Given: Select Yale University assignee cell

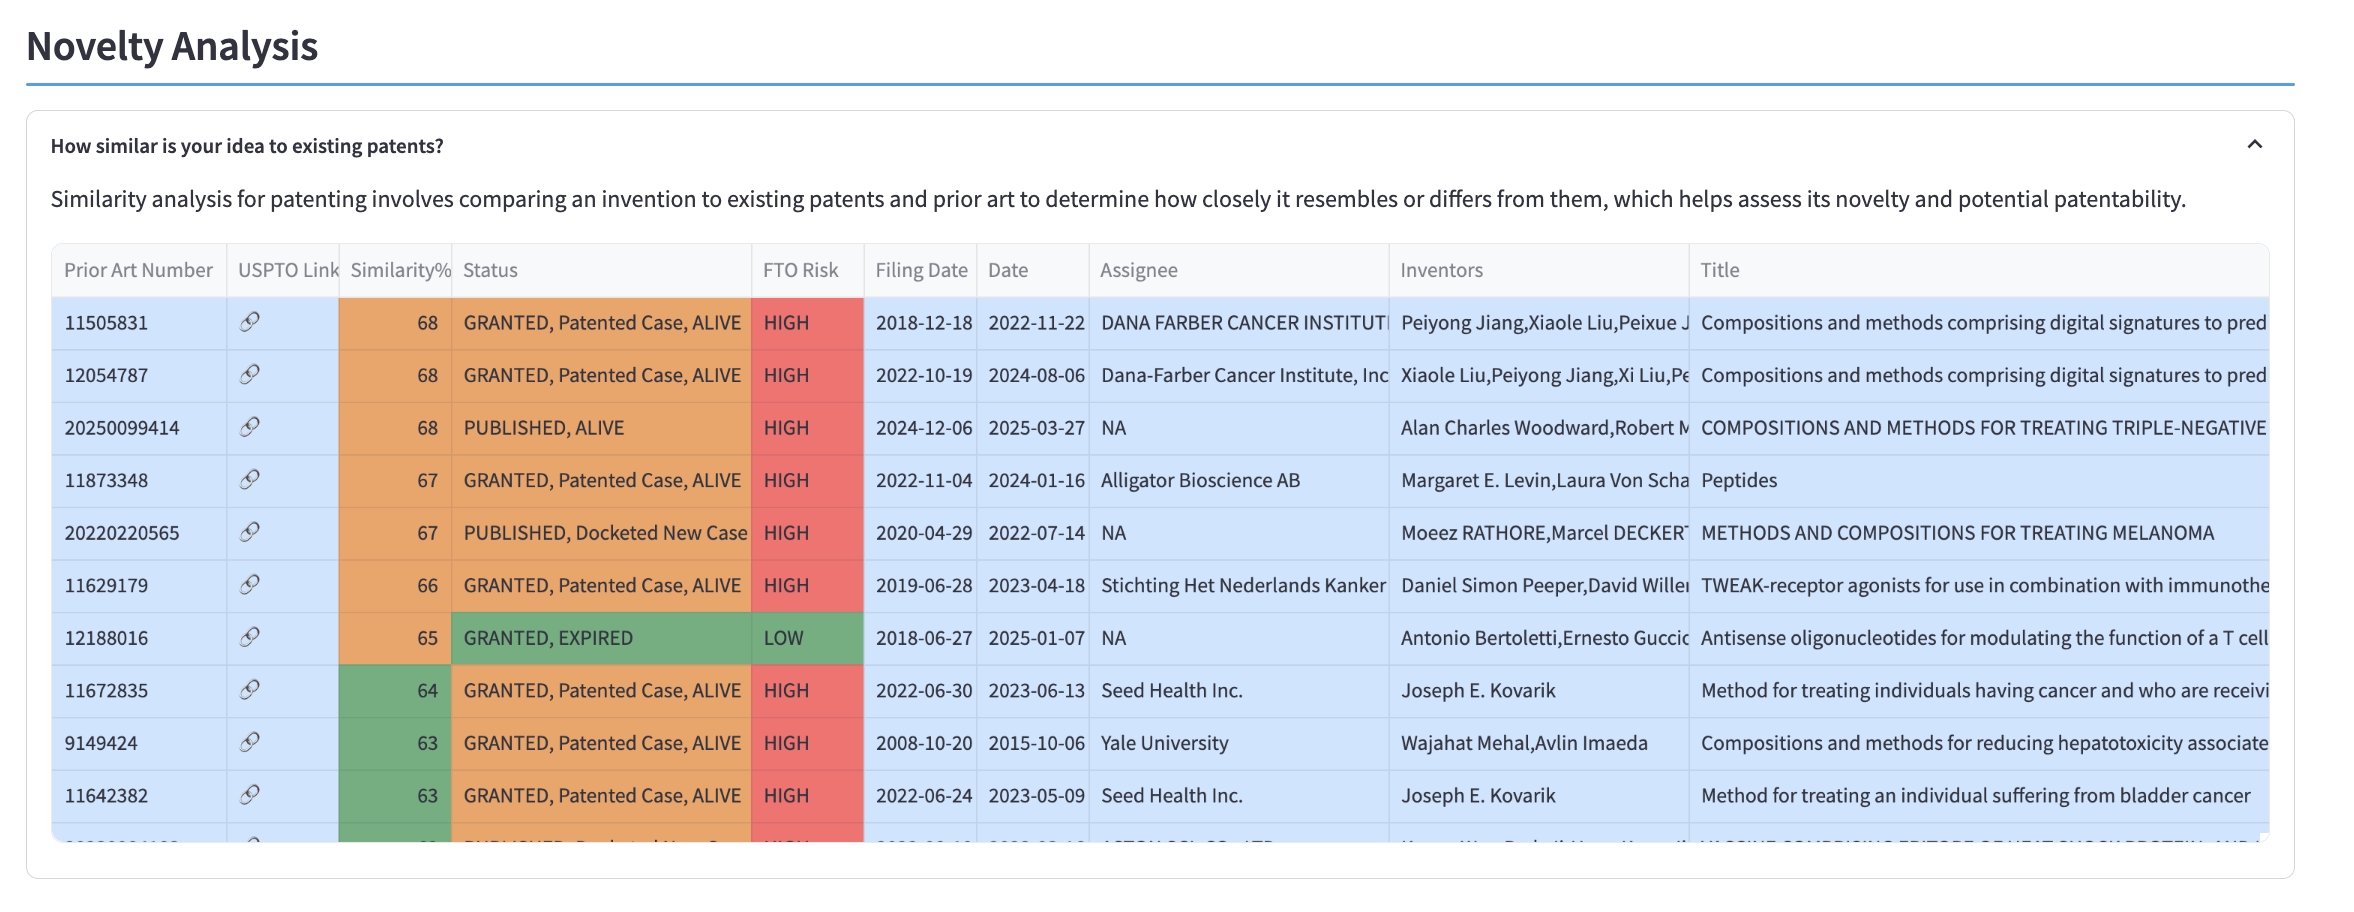Looking at the screenshot, I should (1164, 743).
